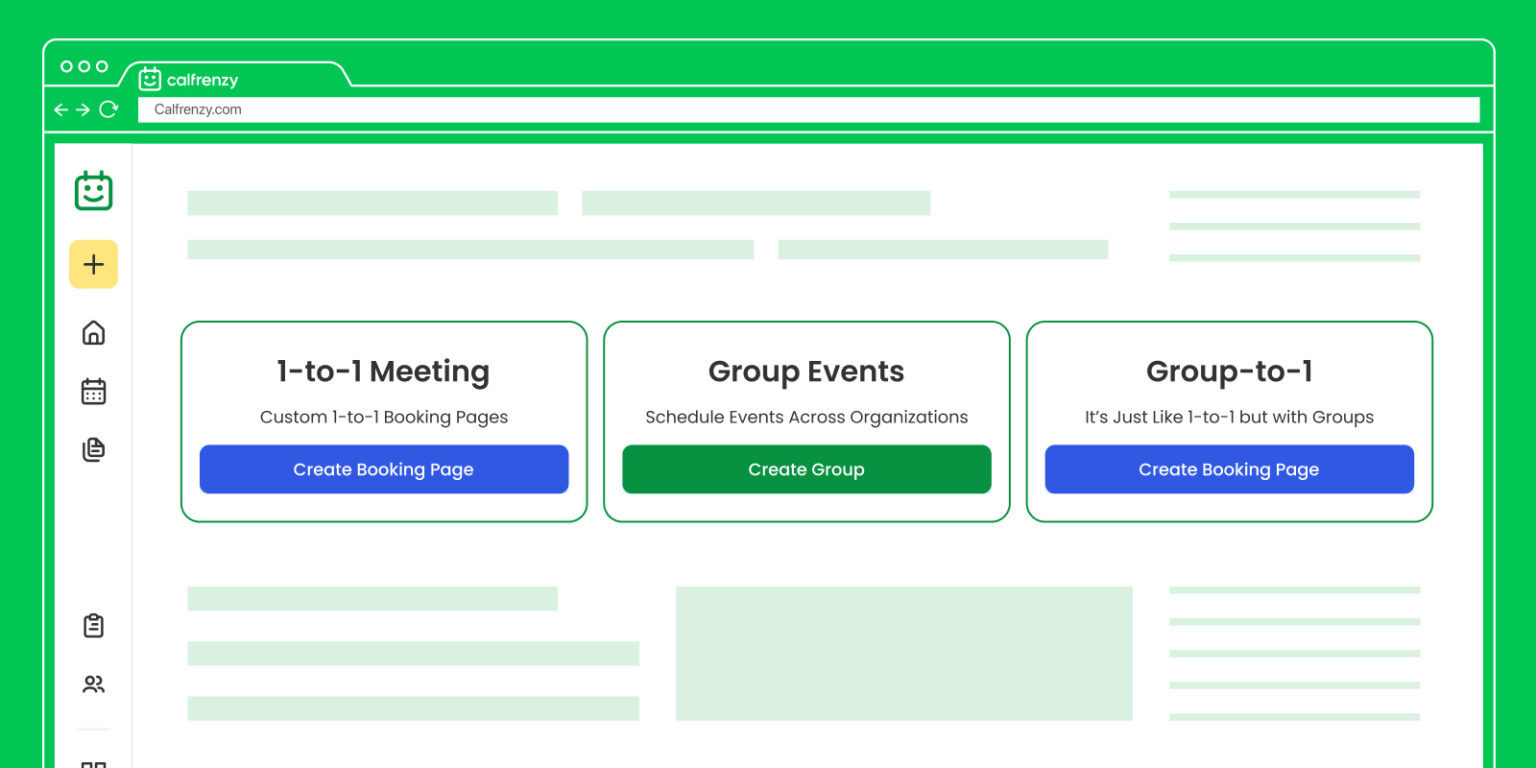
Task: Open the teams icon showing two people
Action: coord(93,684)
